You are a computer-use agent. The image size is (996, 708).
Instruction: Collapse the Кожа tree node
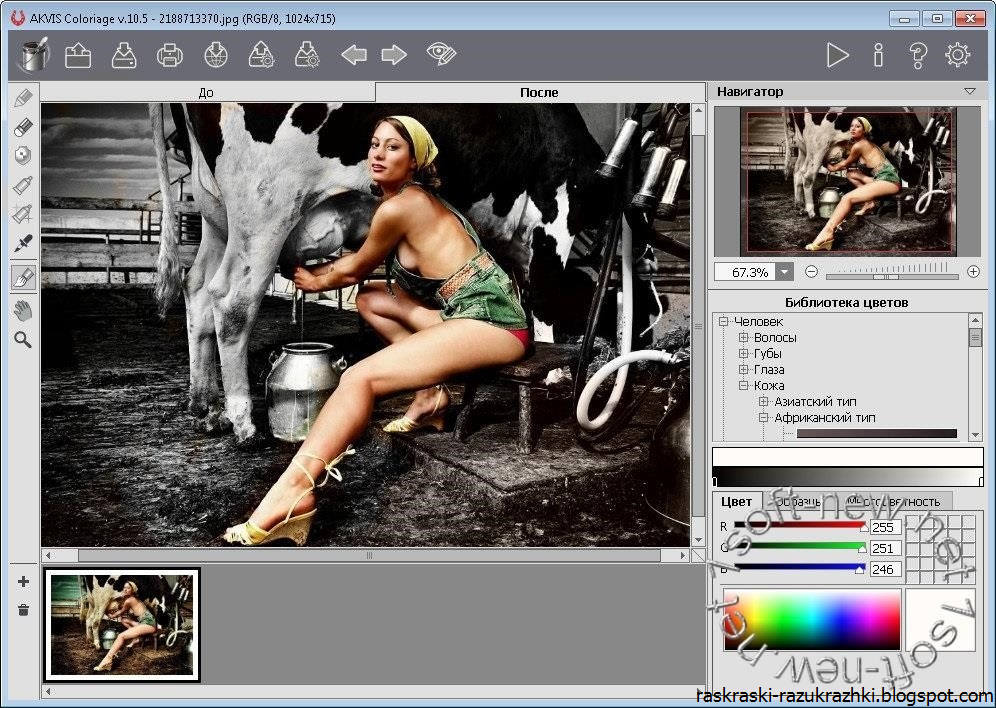click(x=743, y=385)
